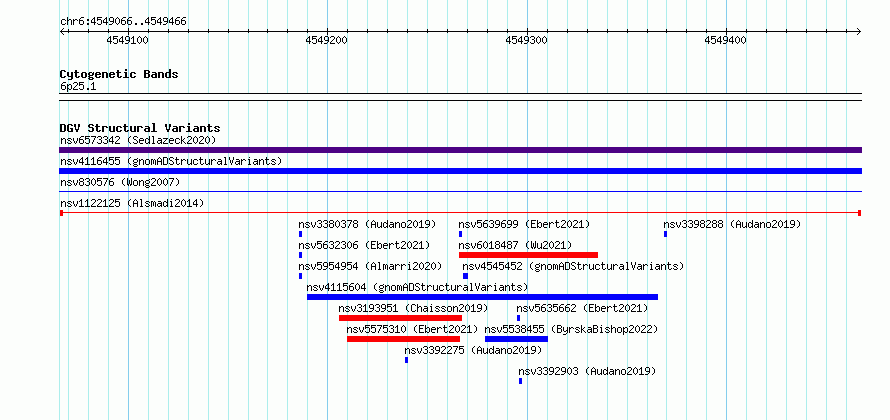Click the small blue nsv5632306 marker
Image resolution: width=890 pixels, height=420 pixels.
point(300,255)
